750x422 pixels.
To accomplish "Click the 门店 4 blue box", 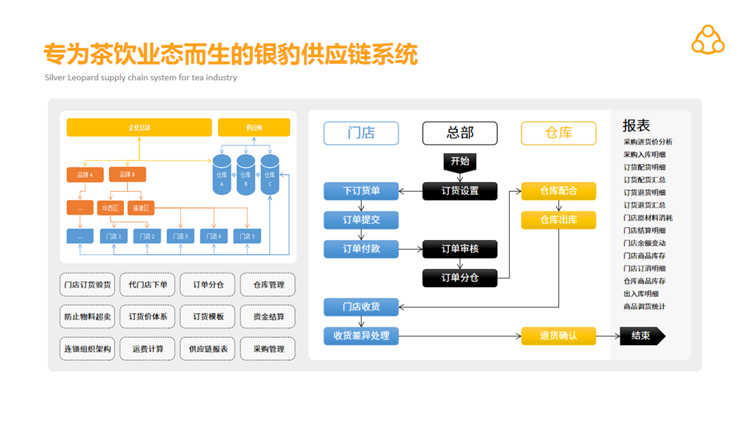I will tap(214, 236).
